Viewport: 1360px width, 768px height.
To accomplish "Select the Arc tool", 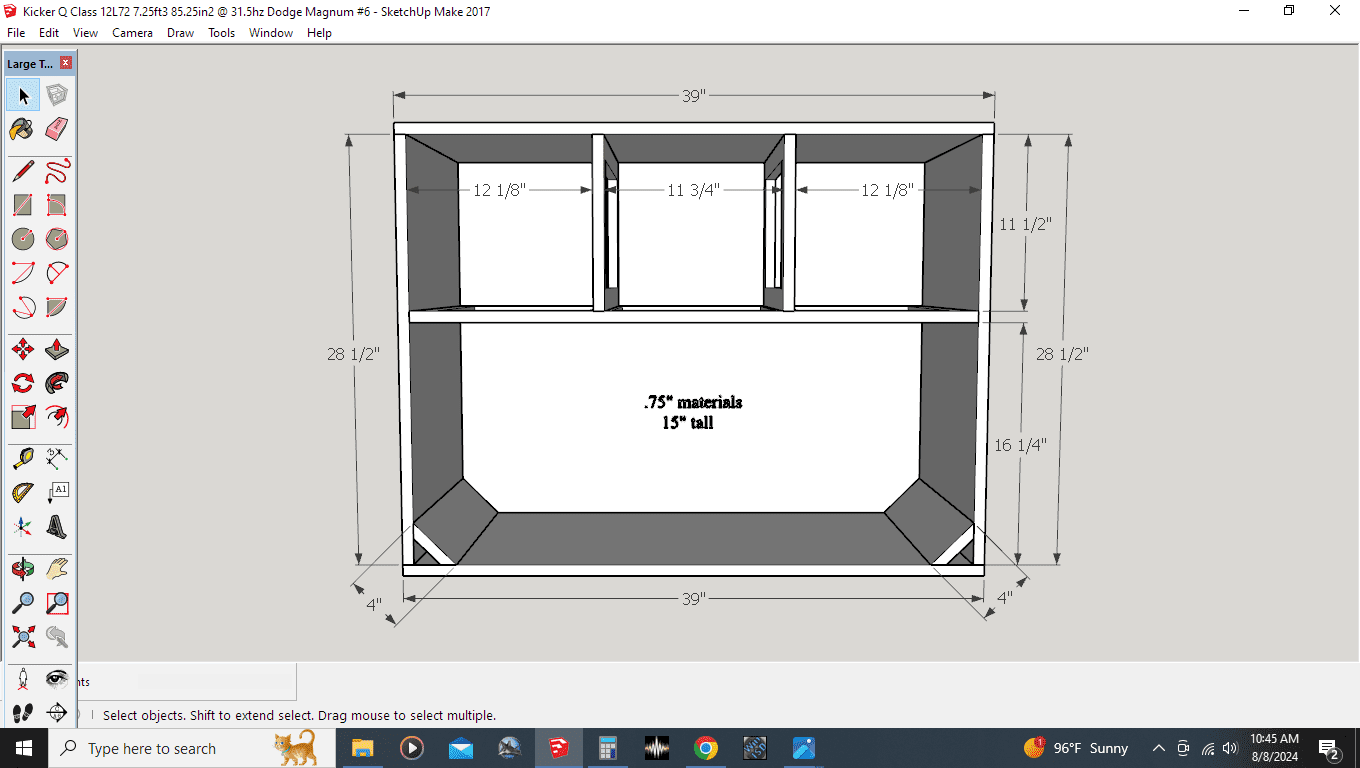I will pos(23,273).
